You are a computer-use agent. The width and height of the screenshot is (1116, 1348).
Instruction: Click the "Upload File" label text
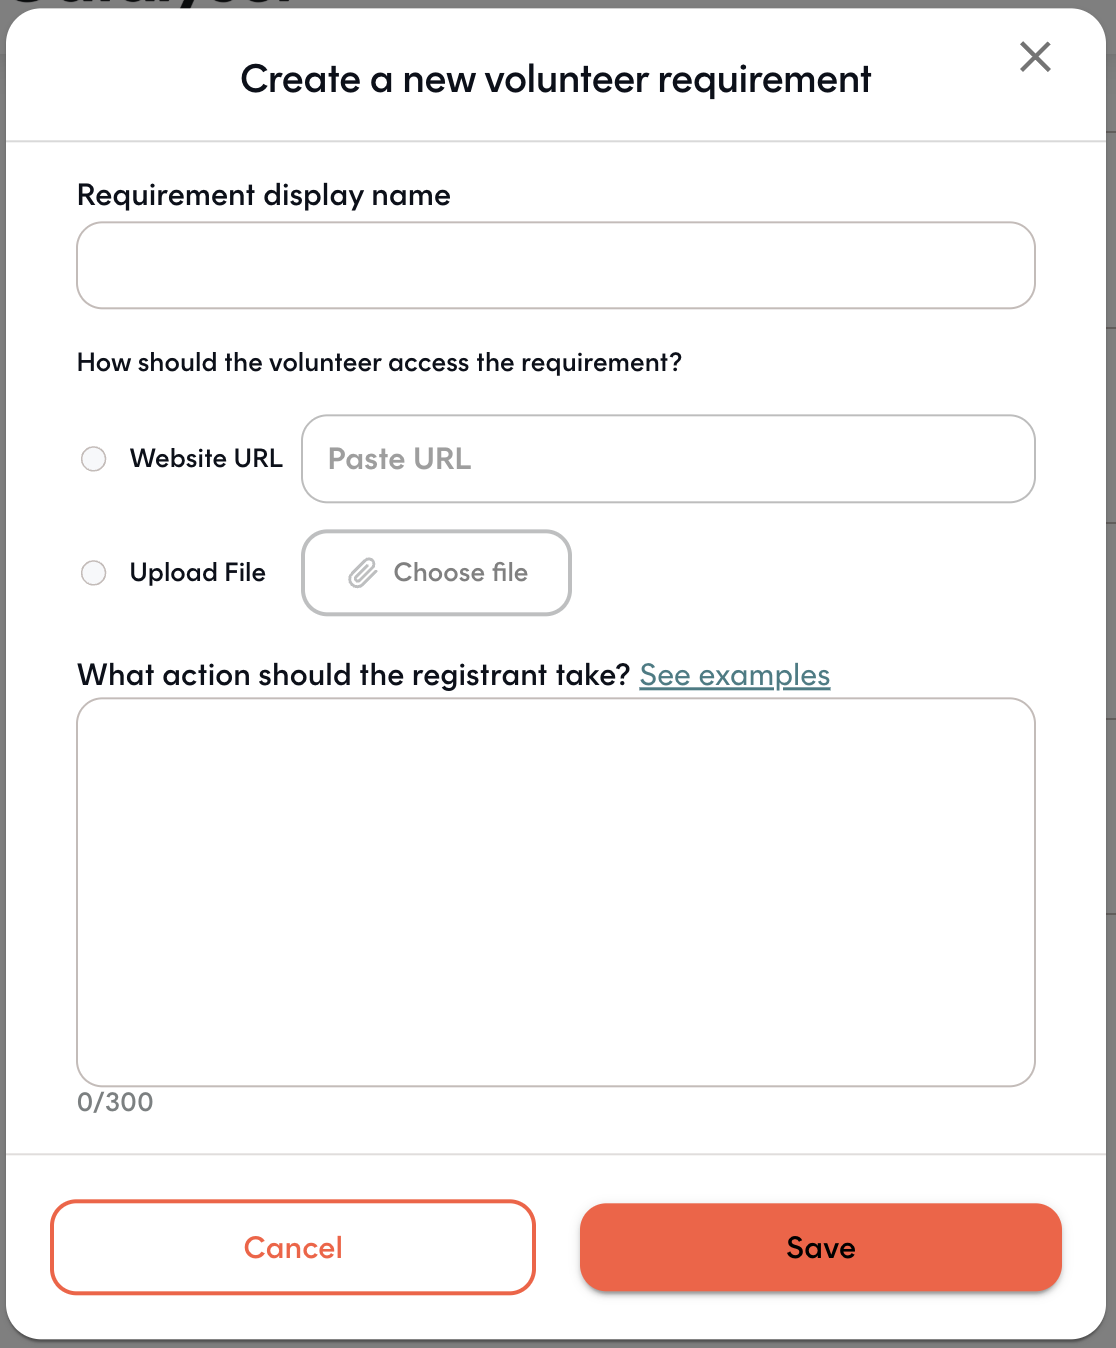point(198,573)
